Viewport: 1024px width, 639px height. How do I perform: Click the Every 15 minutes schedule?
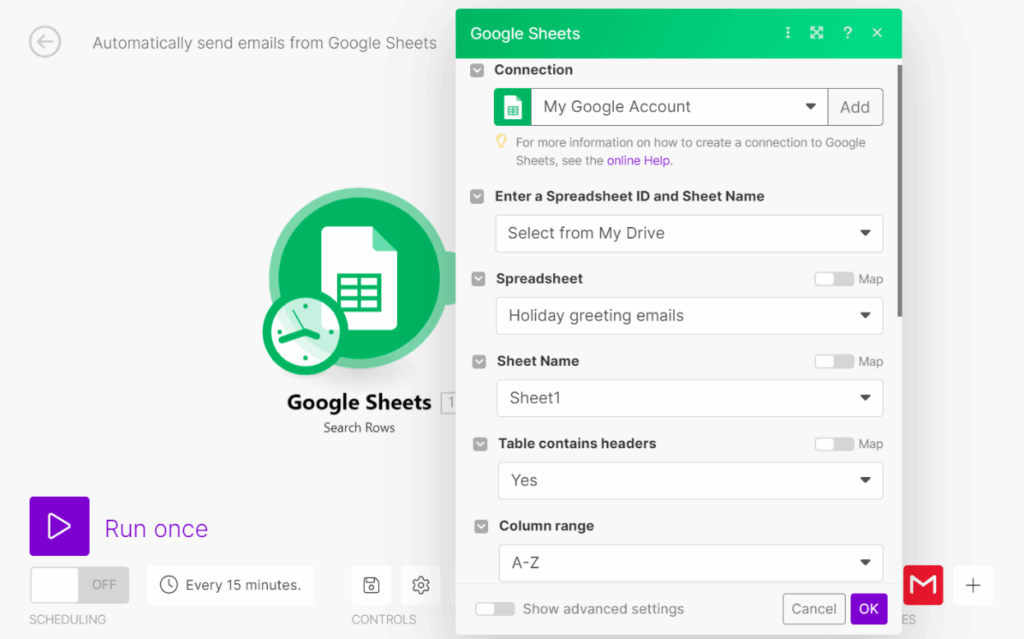(x=230, y=585)
